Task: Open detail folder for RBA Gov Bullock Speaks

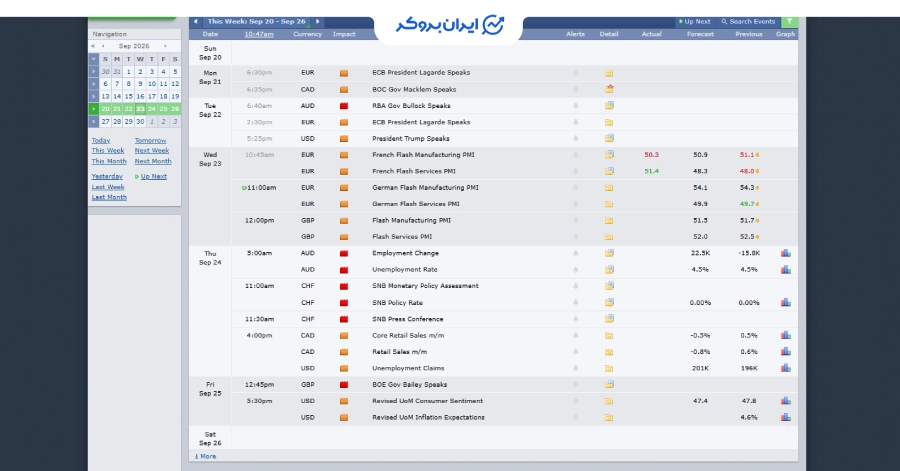Action: pyautogui.click(x=609, y=106)
